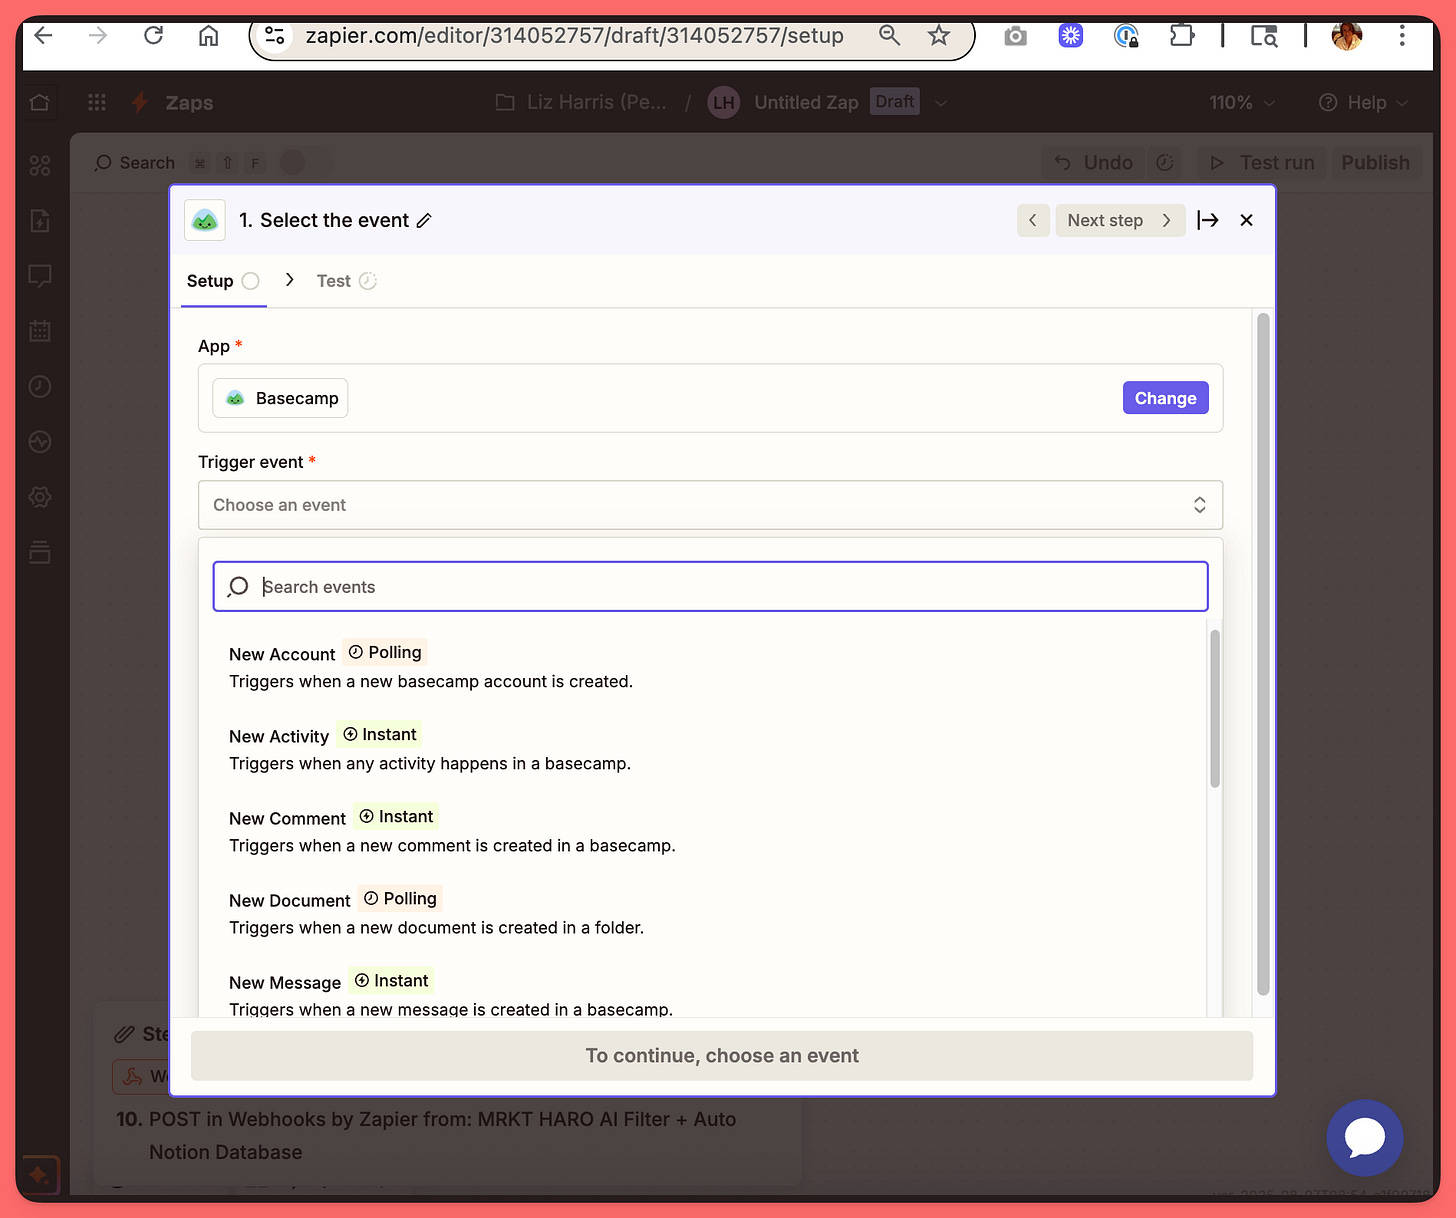1456x1218 pixels.
Task: Open the browser profile avatar
Action: (1347, 36)
